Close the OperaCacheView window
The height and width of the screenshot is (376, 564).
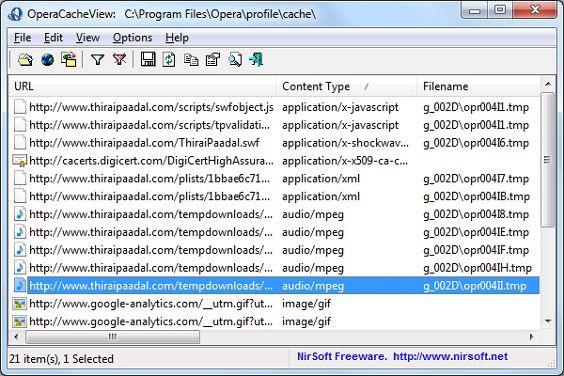tap(535, 10)
